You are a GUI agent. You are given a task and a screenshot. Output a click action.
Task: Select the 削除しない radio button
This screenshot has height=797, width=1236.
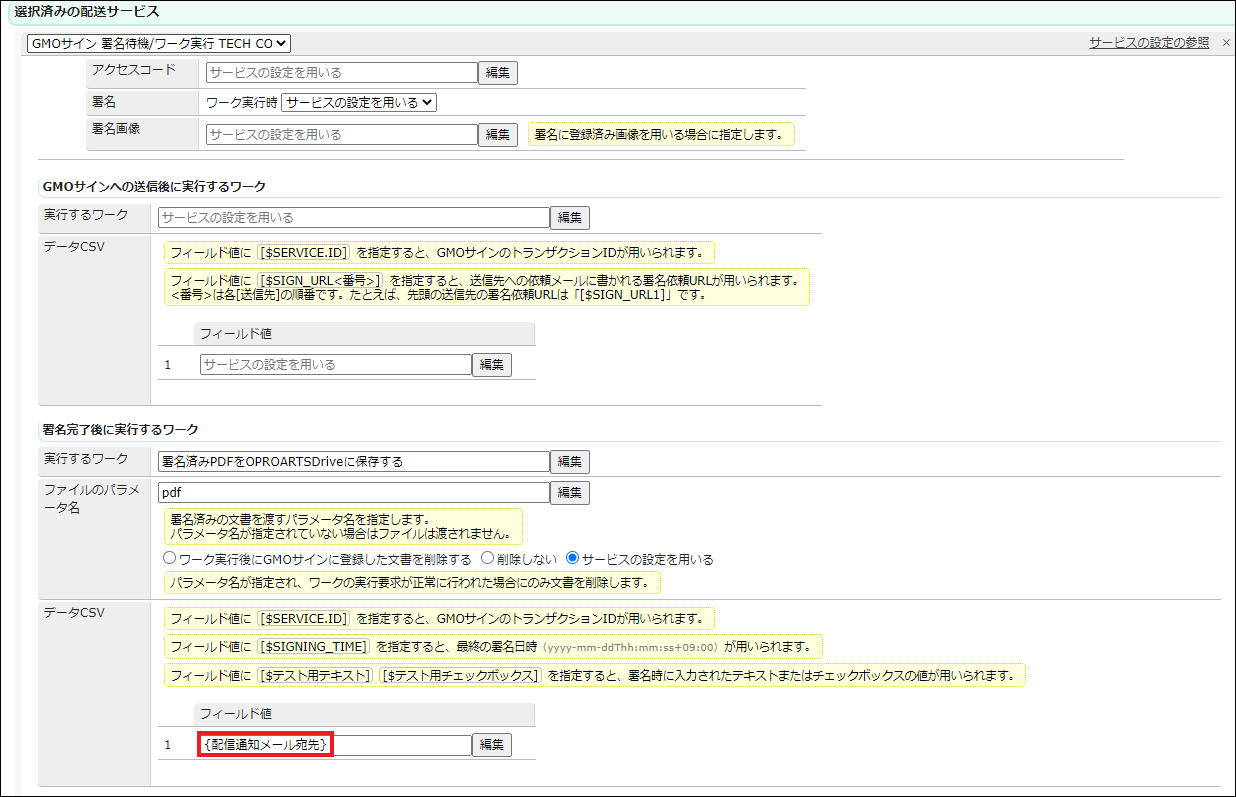click(x=488, y=559)
